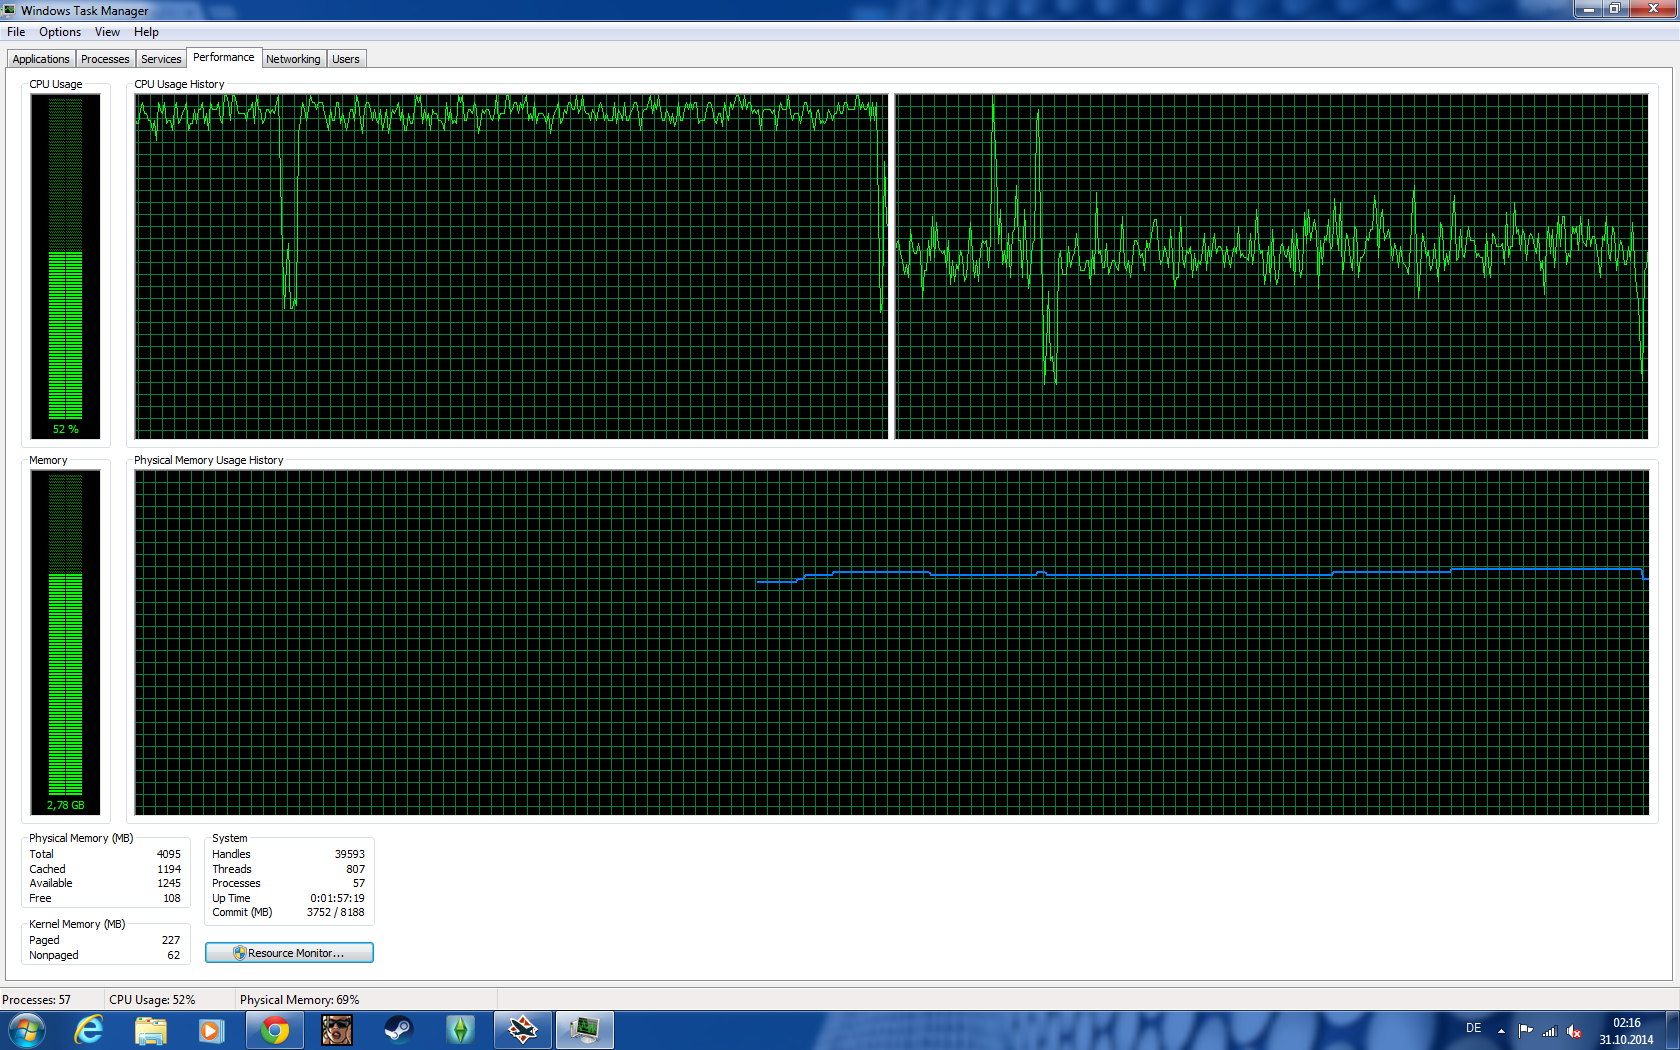
Task: Open Internet Explorer from taskbar
Action: (x=89, y=1030)
